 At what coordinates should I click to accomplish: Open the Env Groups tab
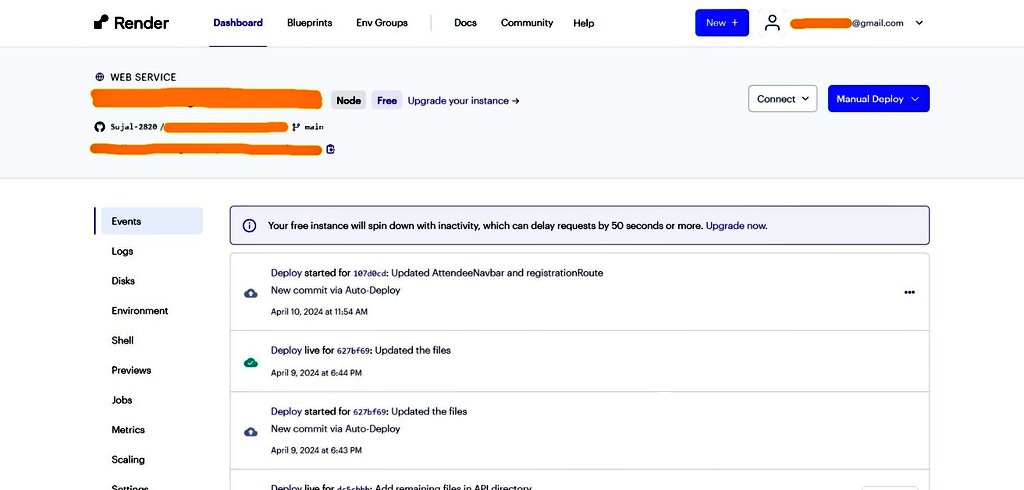382,23
